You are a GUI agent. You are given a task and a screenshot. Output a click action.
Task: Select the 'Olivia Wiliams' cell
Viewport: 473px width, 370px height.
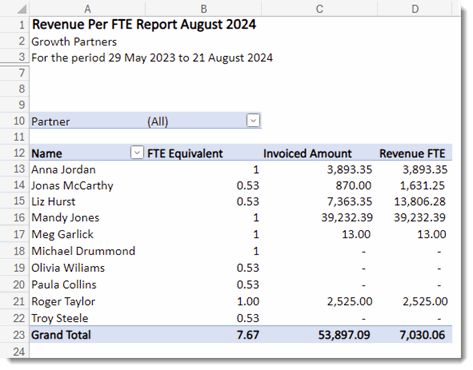87,268
